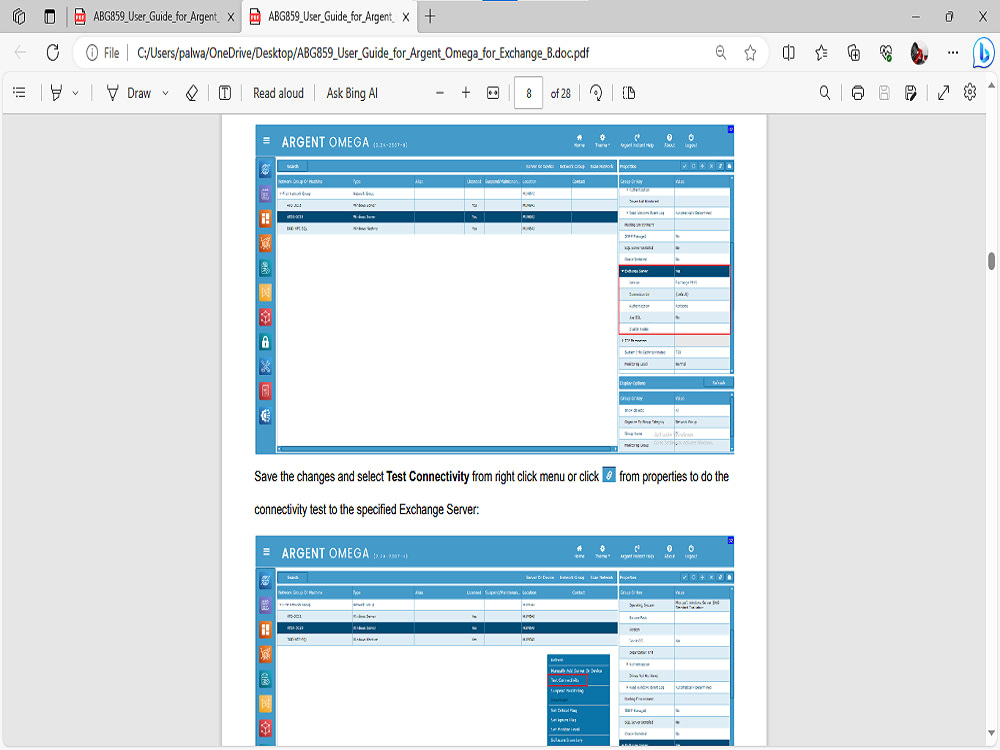The image size is (1000, 750).
Task: Open search within the PDF document
Action: click(x=824, y=92)
